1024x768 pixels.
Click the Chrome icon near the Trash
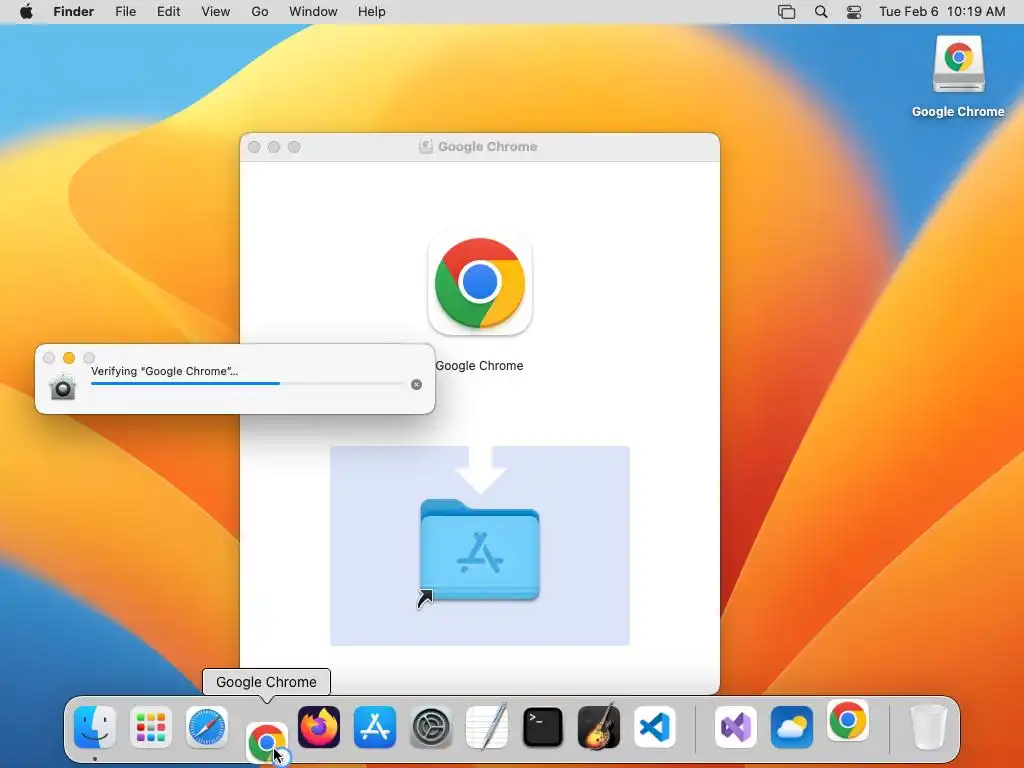point(848,720)
